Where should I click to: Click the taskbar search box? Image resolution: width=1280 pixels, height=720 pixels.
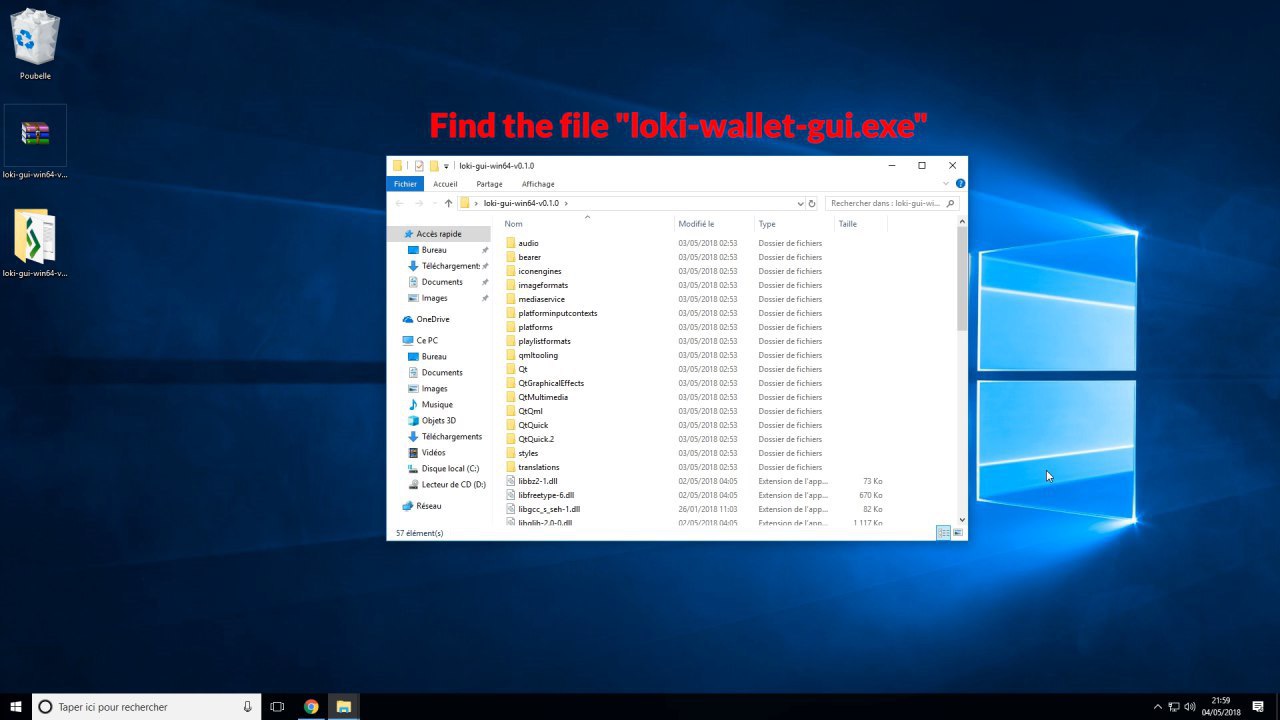click(147, 707)
